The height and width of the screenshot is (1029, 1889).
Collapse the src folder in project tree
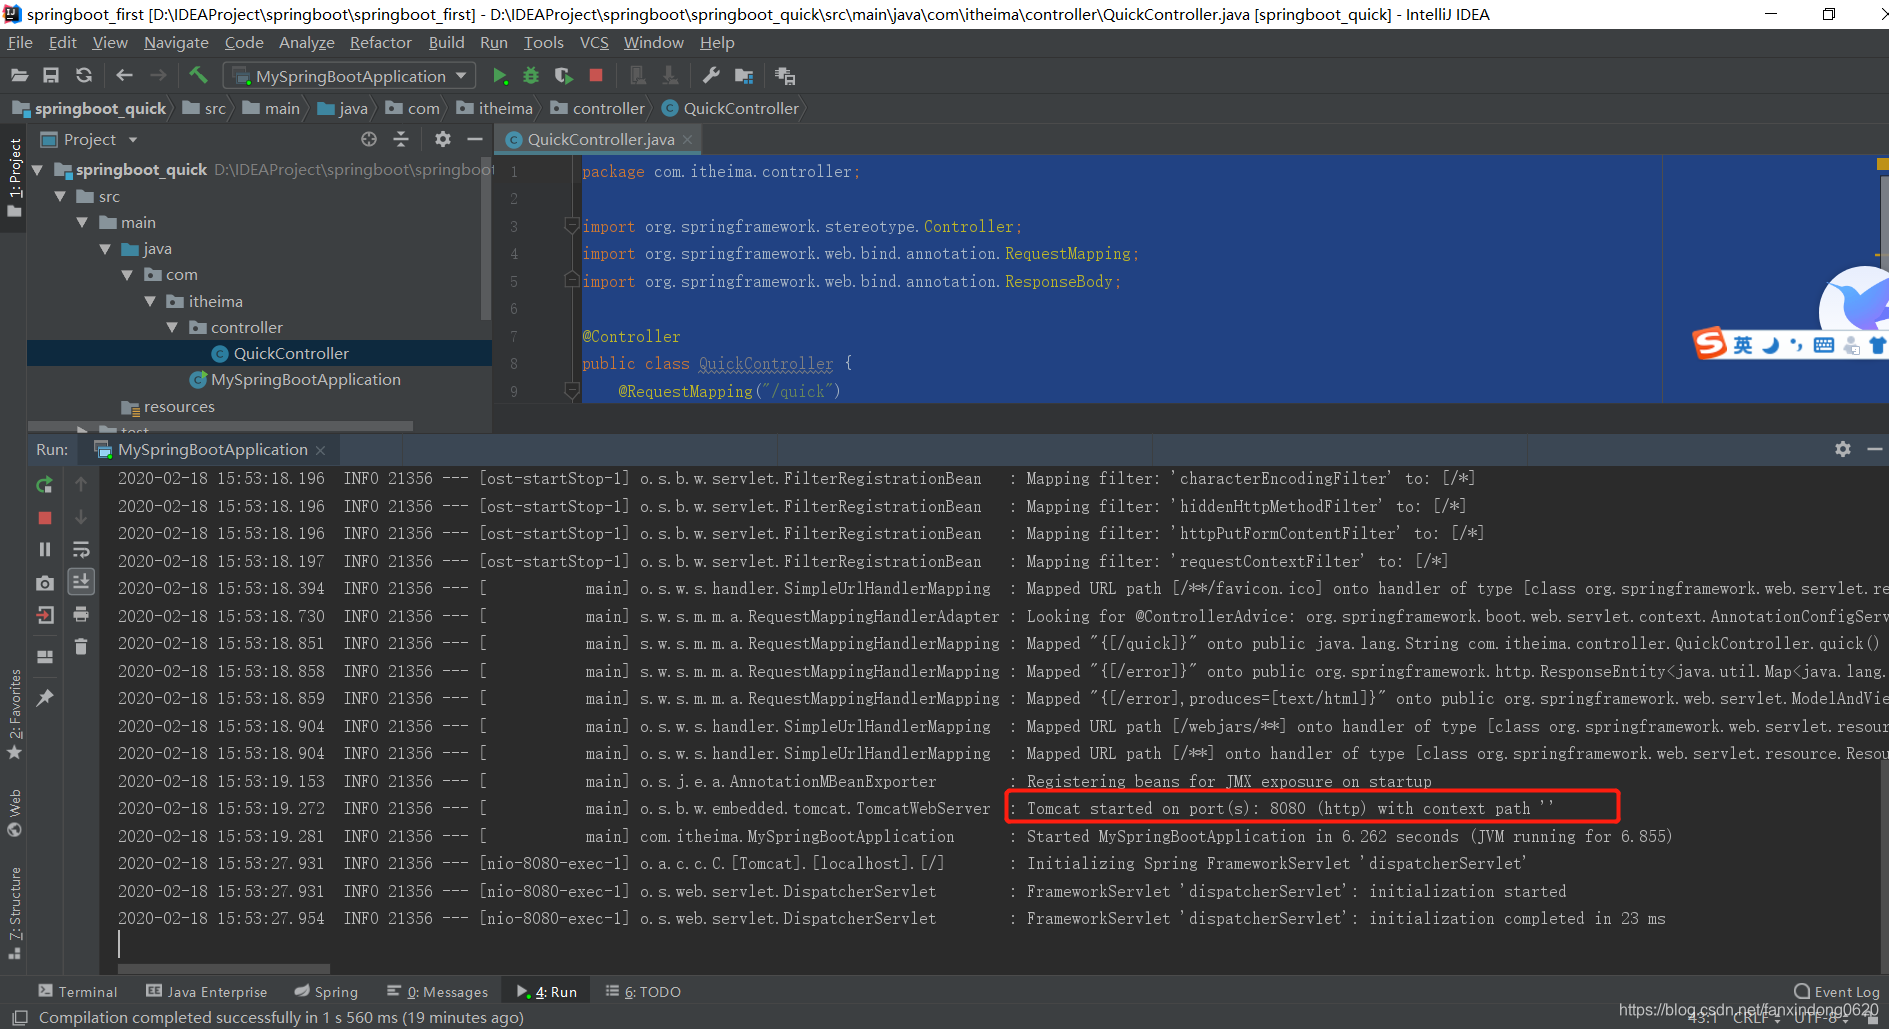click(61, 196)
